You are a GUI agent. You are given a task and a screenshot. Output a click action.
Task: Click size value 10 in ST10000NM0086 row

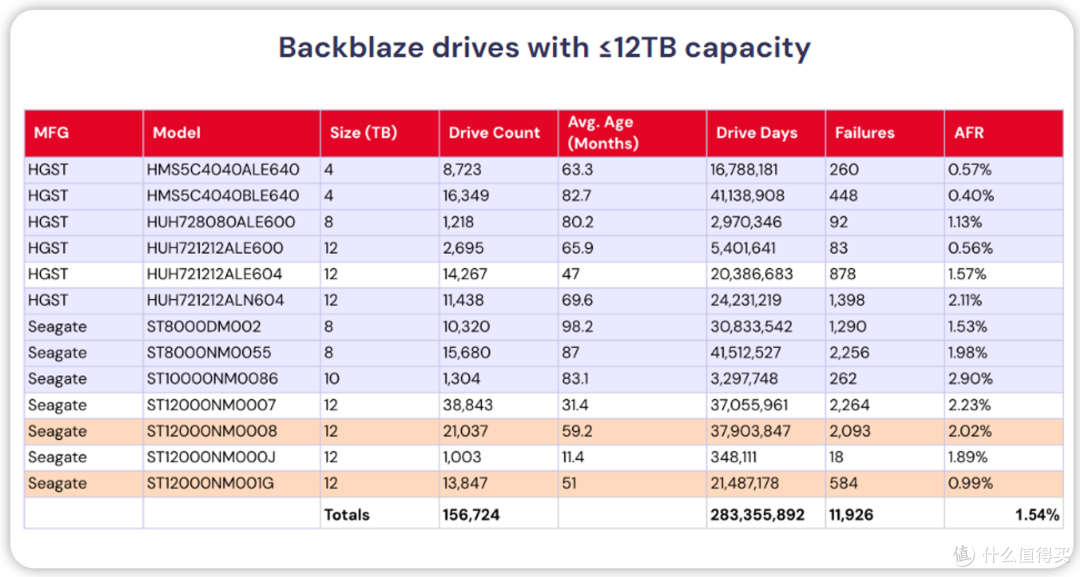(331, 379)
